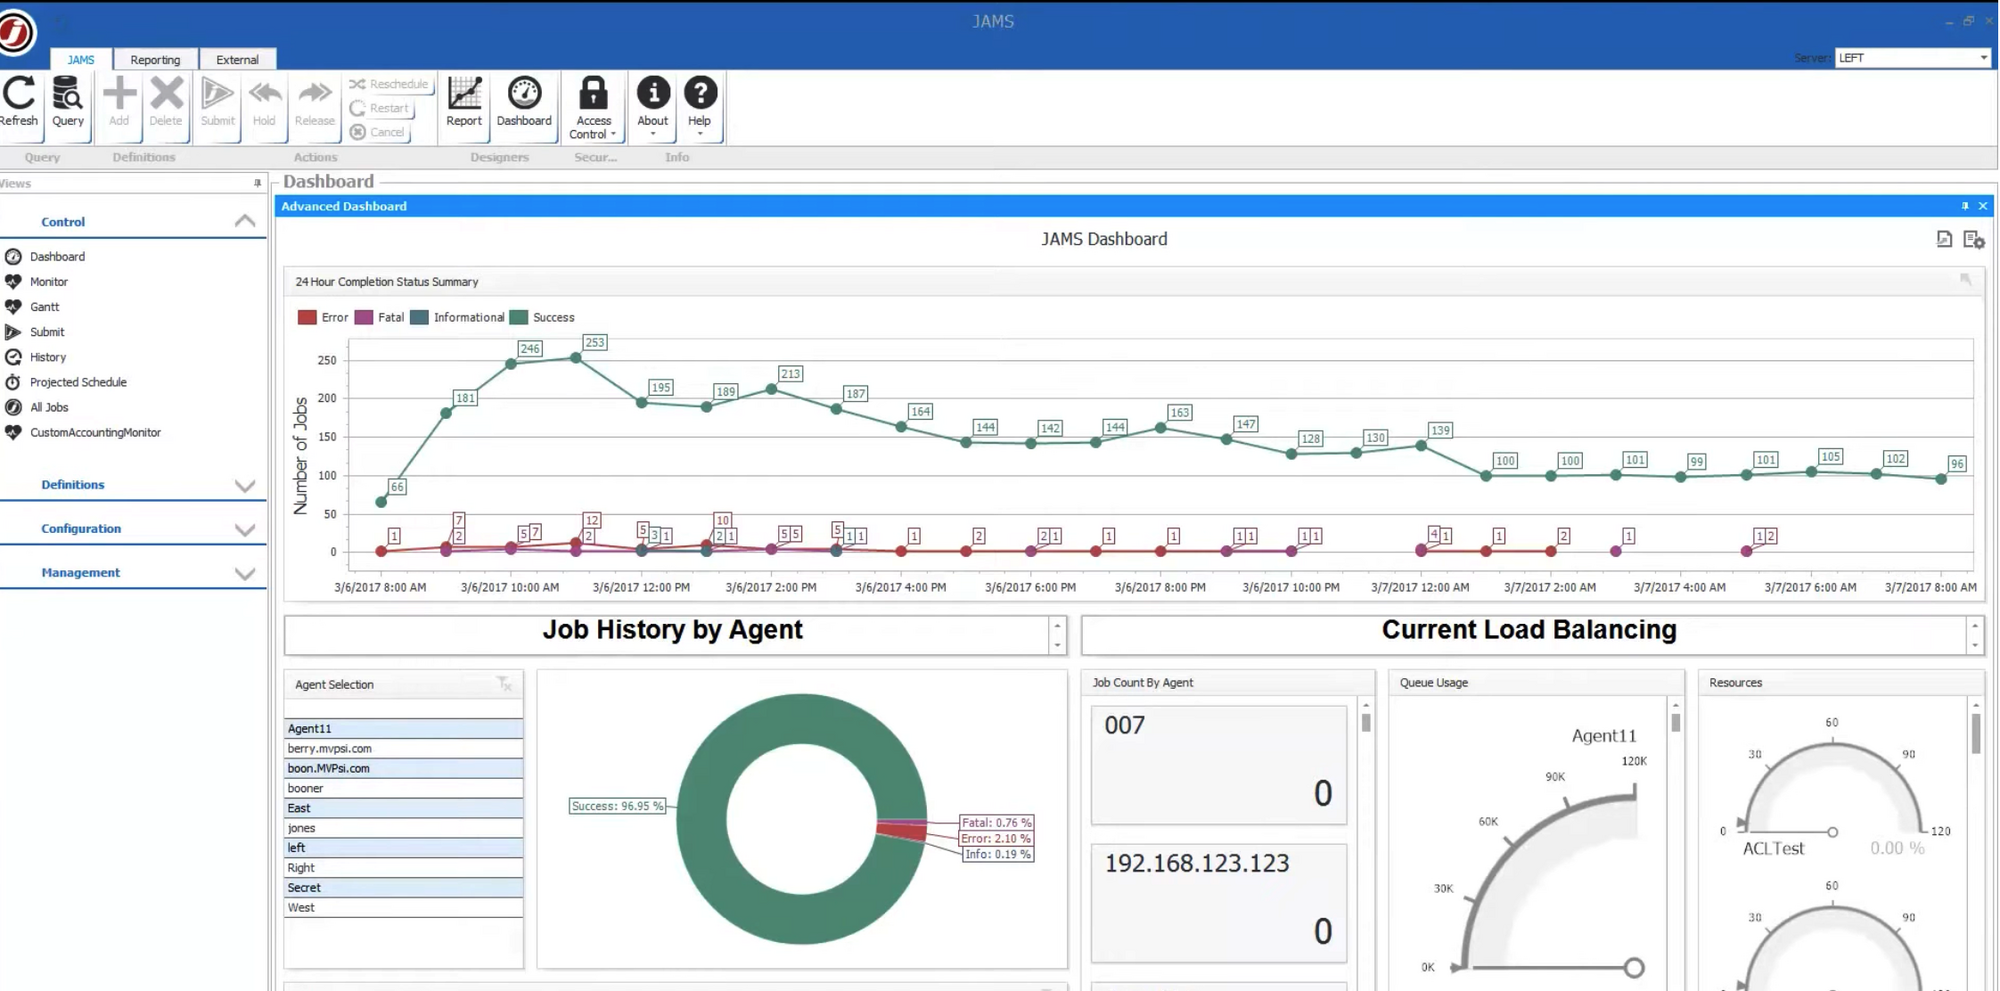Toggle the Informational series in the legend
Screen dimensions: 2000x991
[467, 317]
